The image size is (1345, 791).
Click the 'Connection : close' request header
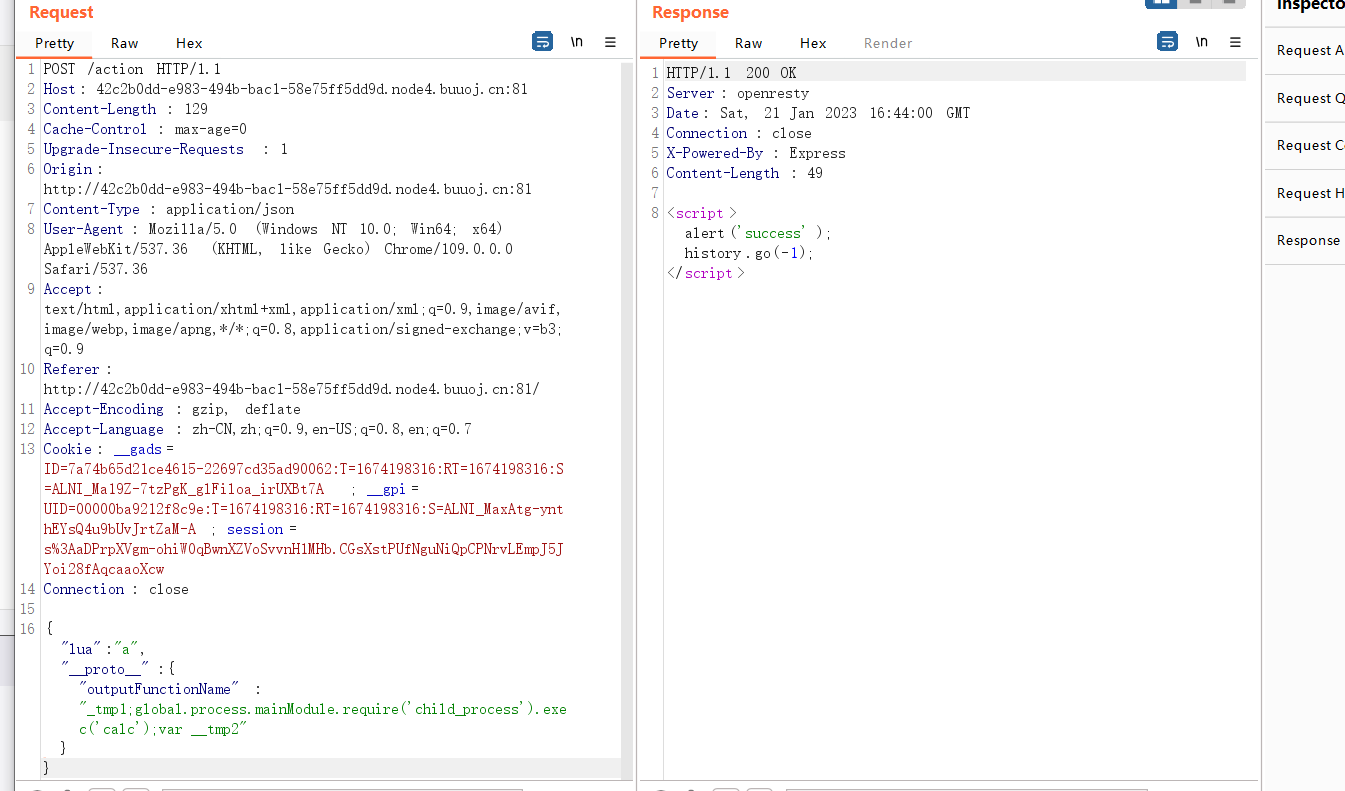[x=116, y=589]
